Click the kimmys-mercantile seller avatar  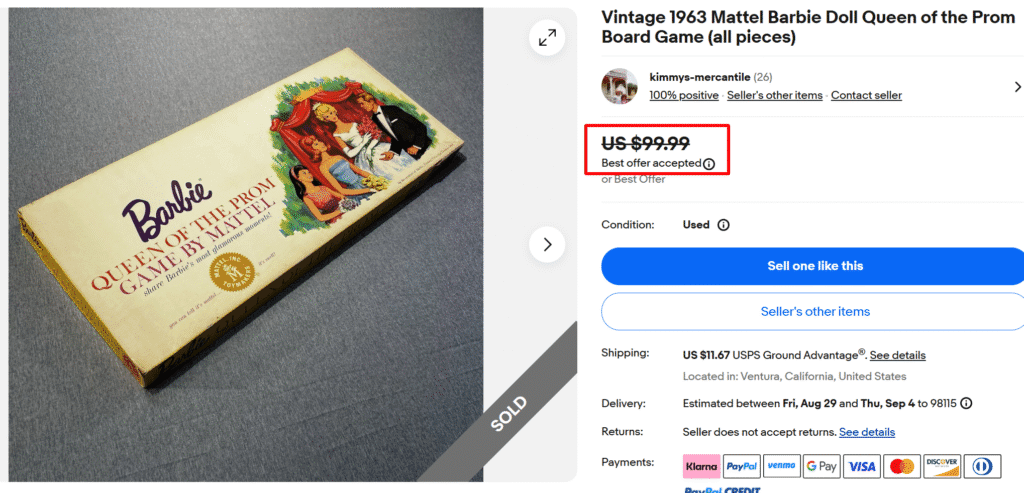click(619, 86)
